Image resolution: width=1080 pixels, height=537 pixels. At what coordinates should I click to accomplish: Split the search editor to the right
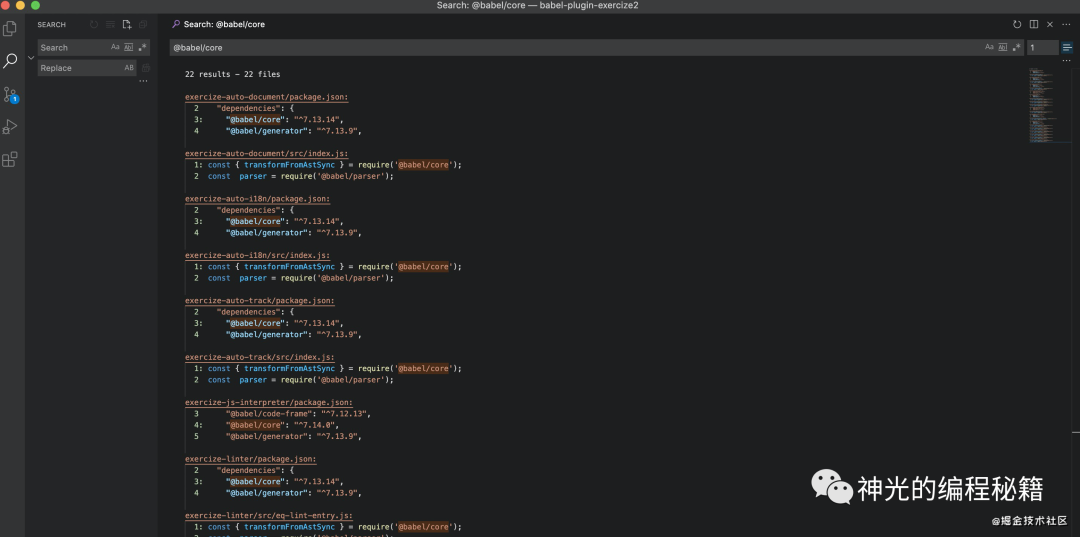[x=1034, y=24]
